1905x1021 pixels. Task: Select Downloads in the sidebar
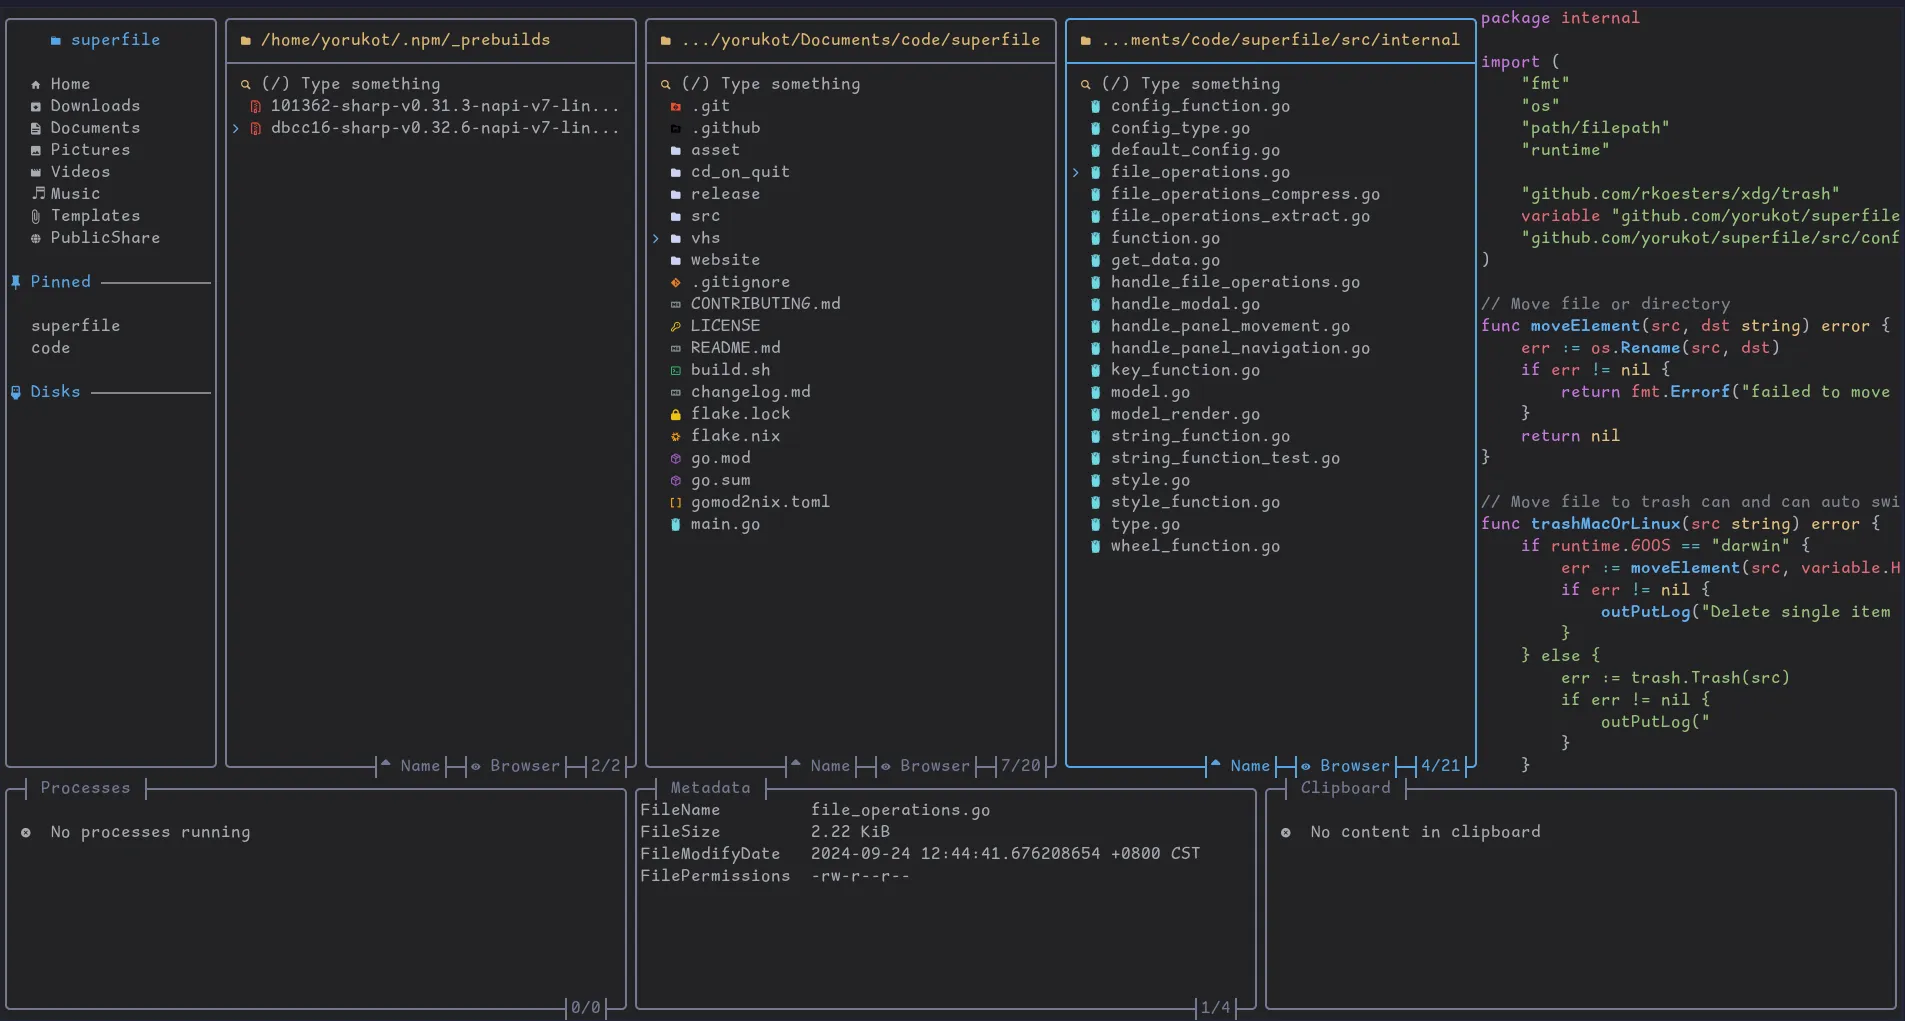point(94,106)
